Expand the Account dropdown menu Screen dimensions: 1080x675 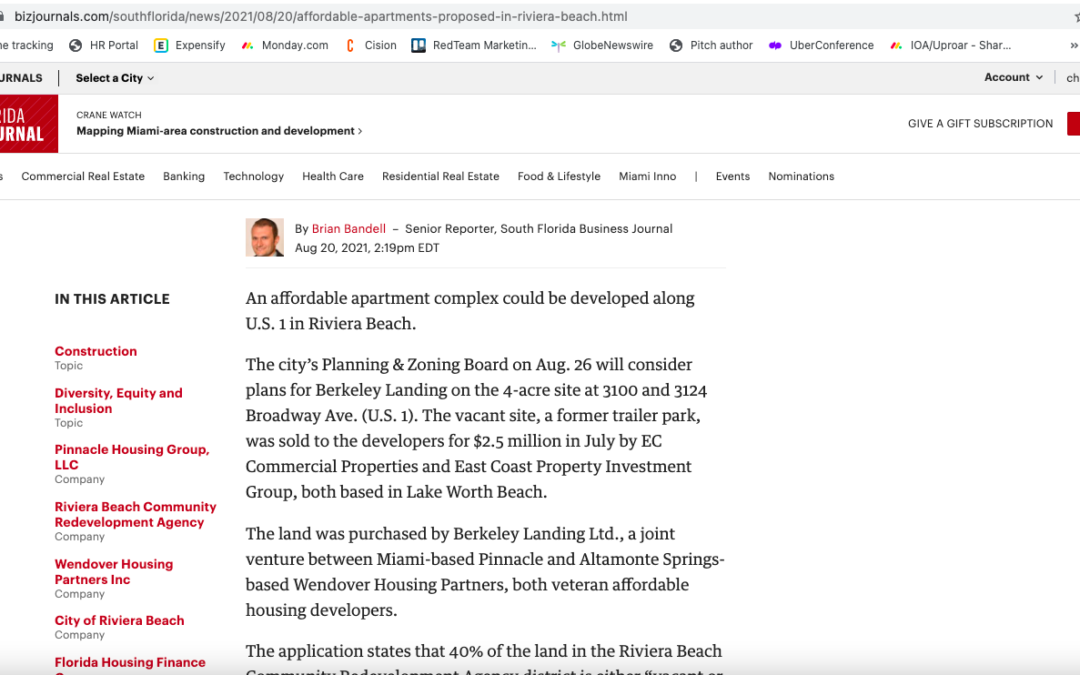coord(1013,77)
